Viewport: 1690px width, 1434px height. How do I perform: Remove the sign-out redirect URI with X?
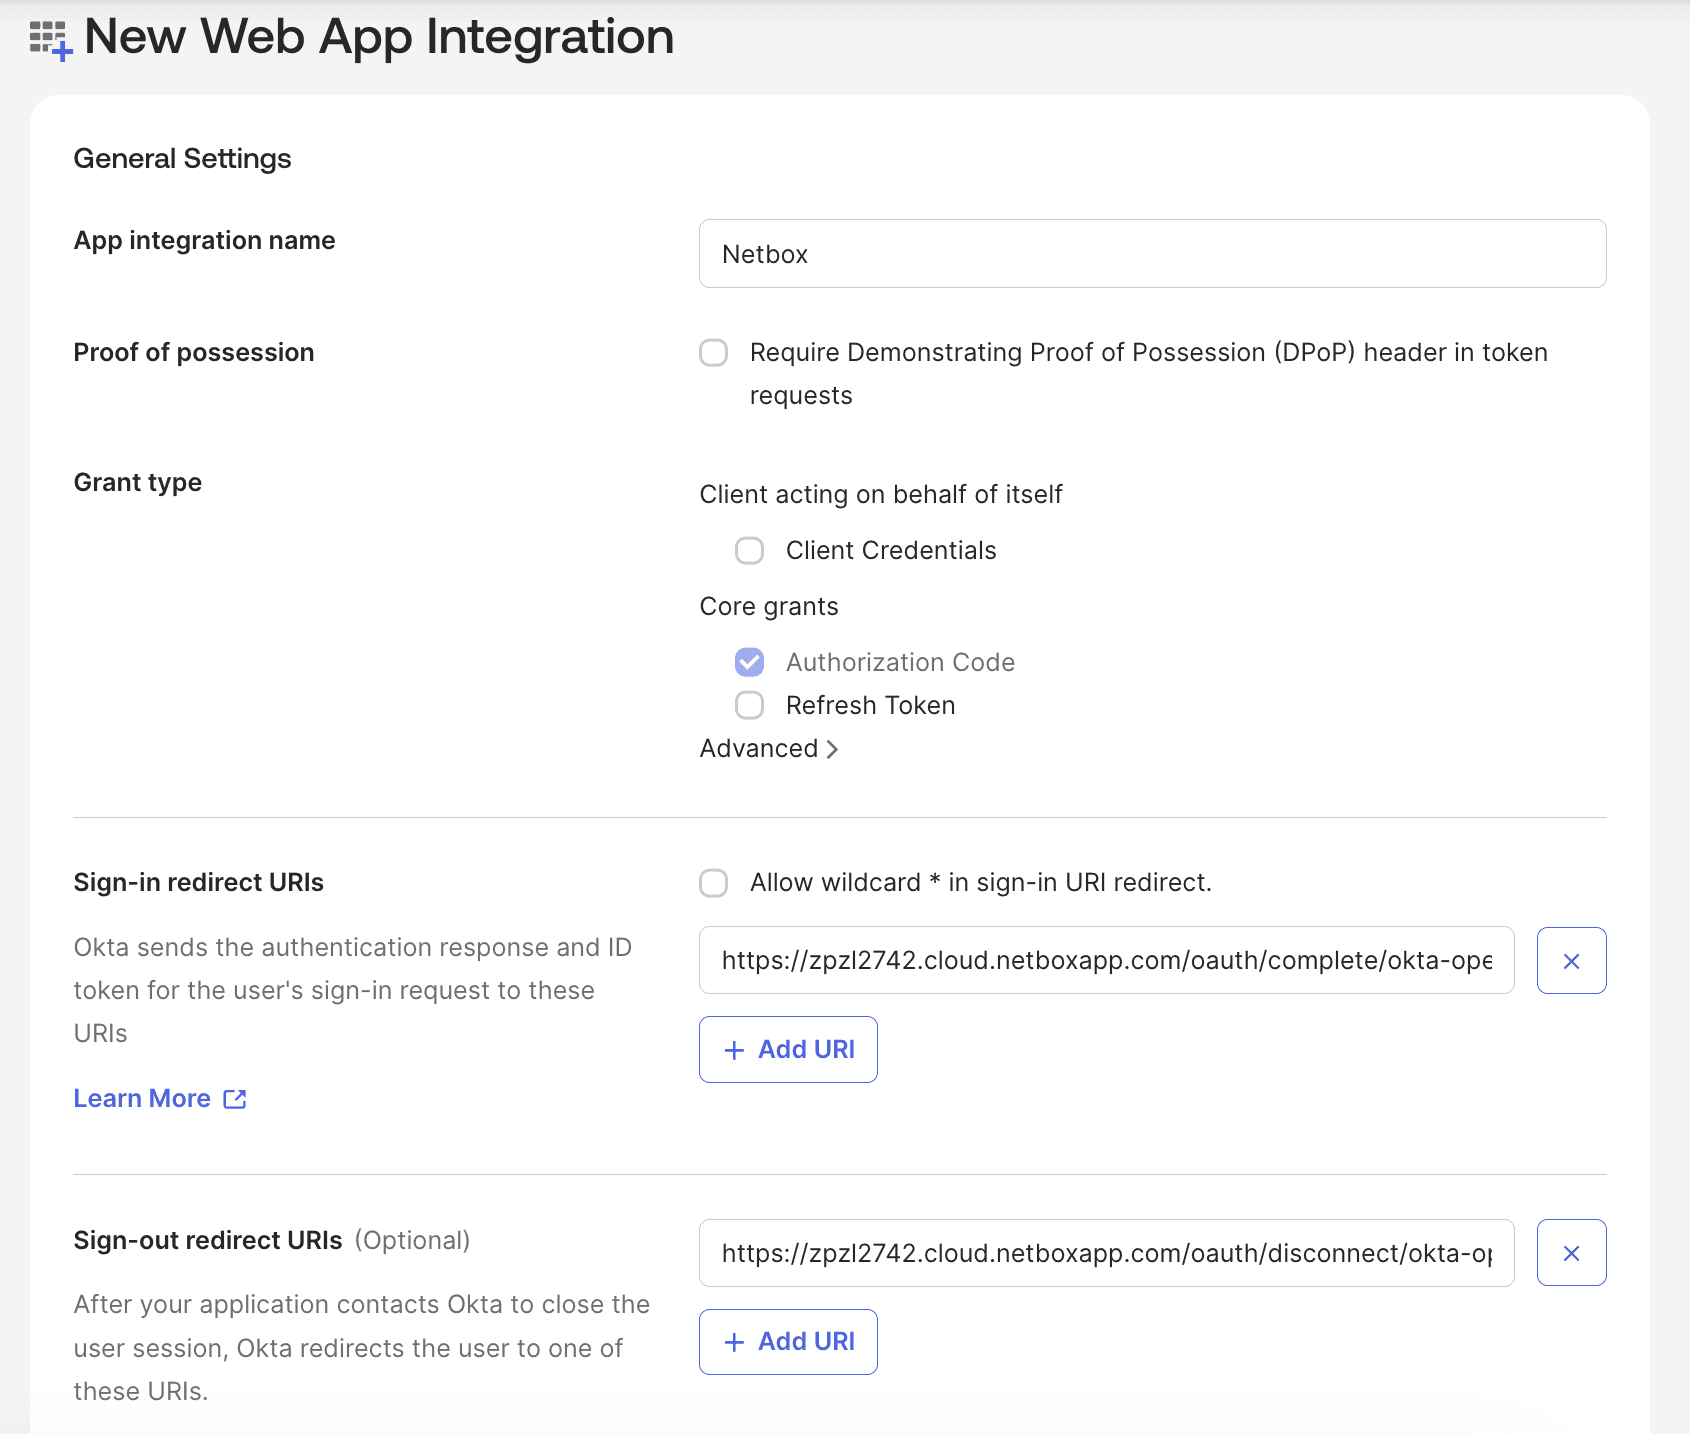pos(1571,1252)
